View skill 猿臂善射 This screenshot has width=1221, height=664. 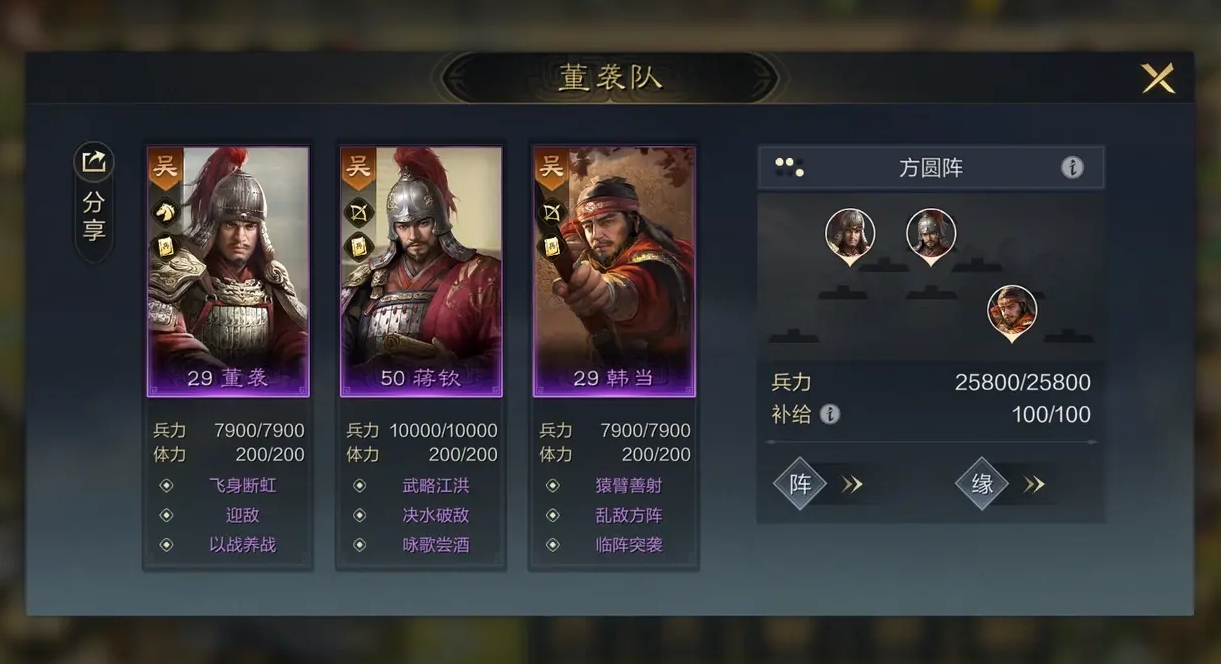(628, 486)
